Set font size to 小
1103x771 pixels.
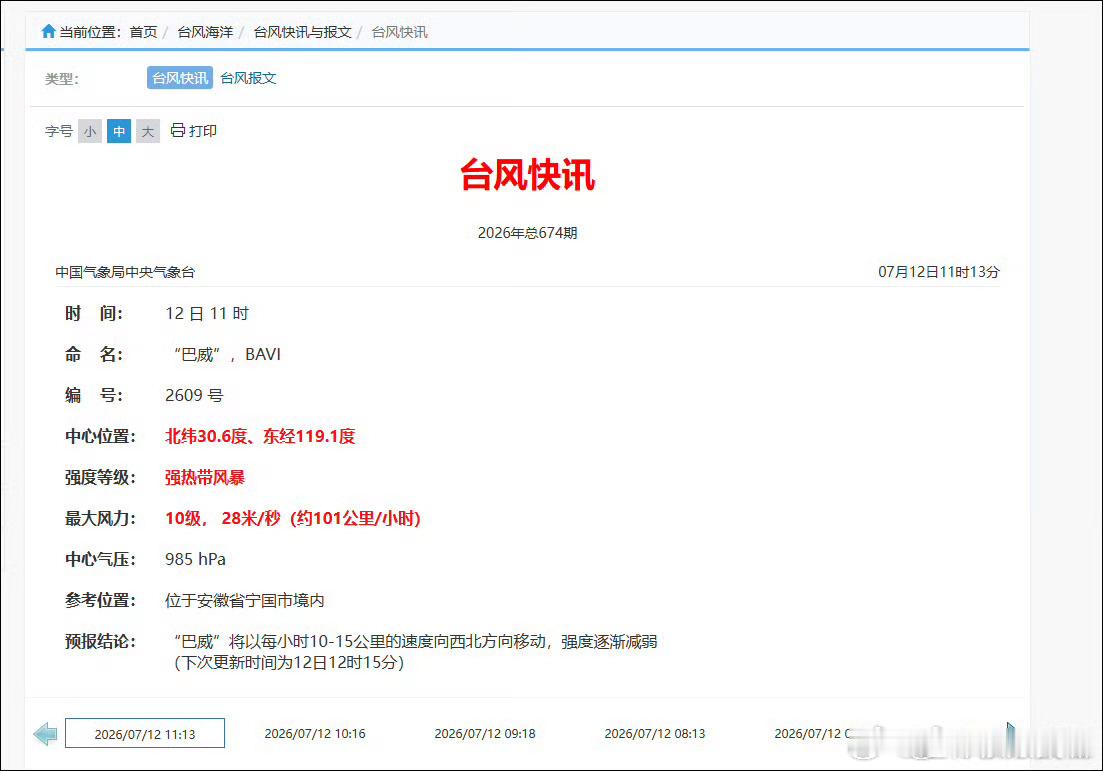pyautogui.click(x=90, y=131)
